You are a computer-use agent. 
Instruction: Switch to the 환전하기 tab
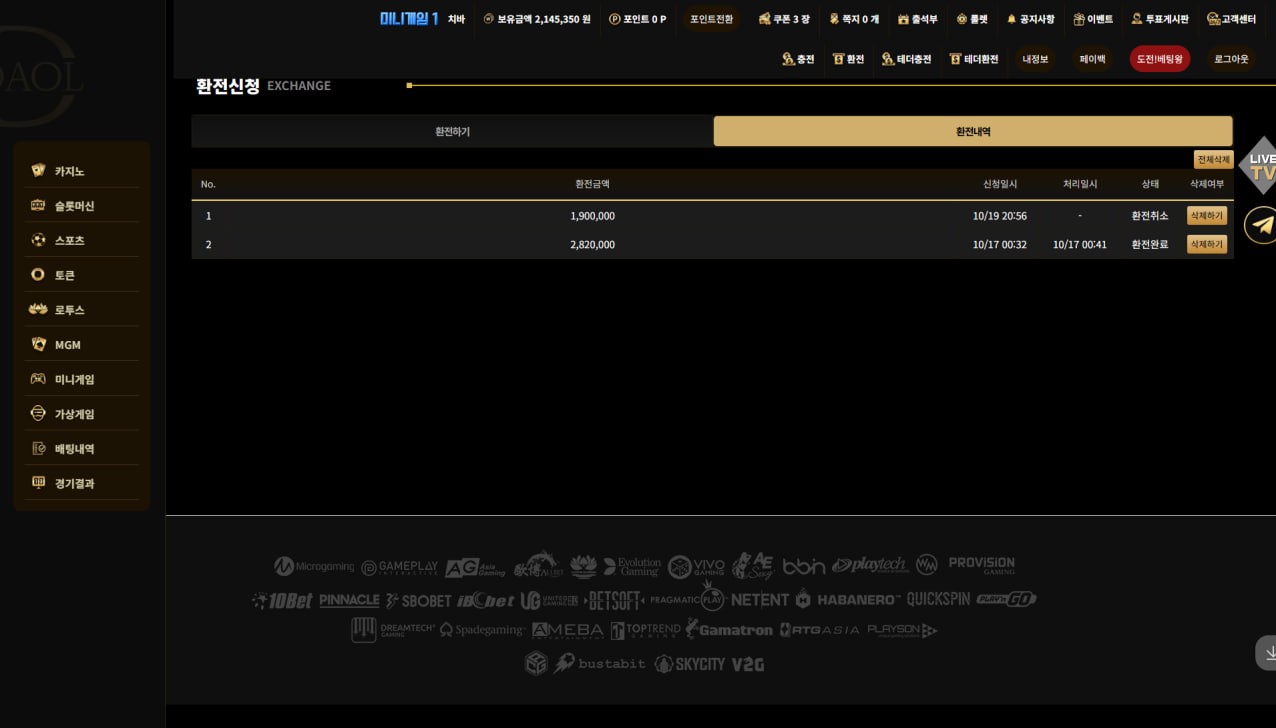tap(452, 132)
